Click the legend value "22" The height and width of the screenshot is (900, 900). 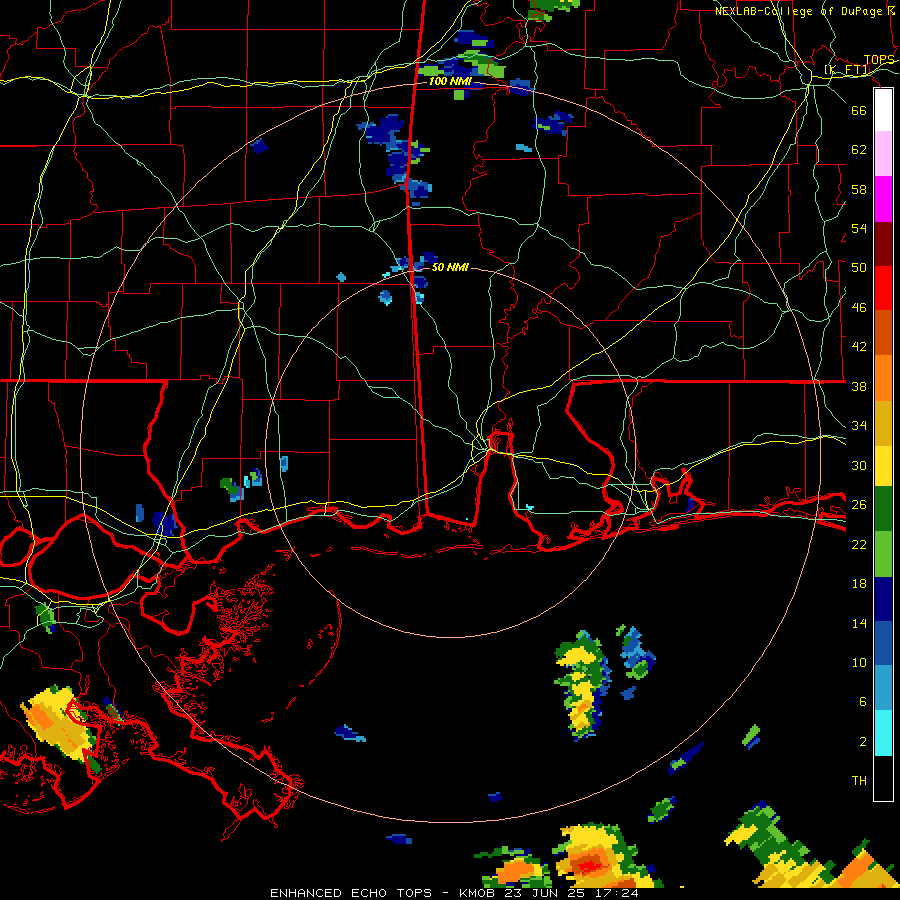coord(859,545)
